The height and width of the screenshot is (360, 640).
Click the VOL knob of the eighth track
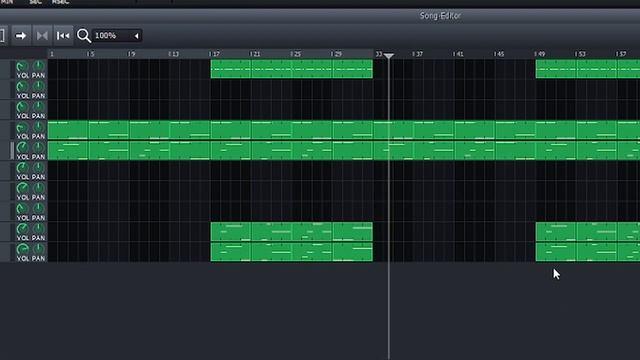coord(22,209)
